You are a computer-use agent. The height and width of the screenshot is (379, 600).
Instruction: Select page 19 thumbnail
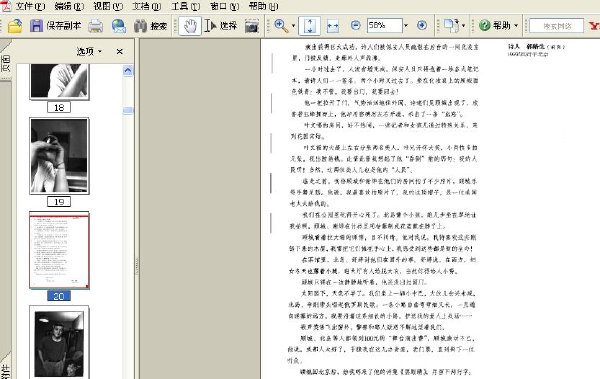pos(59,156)
